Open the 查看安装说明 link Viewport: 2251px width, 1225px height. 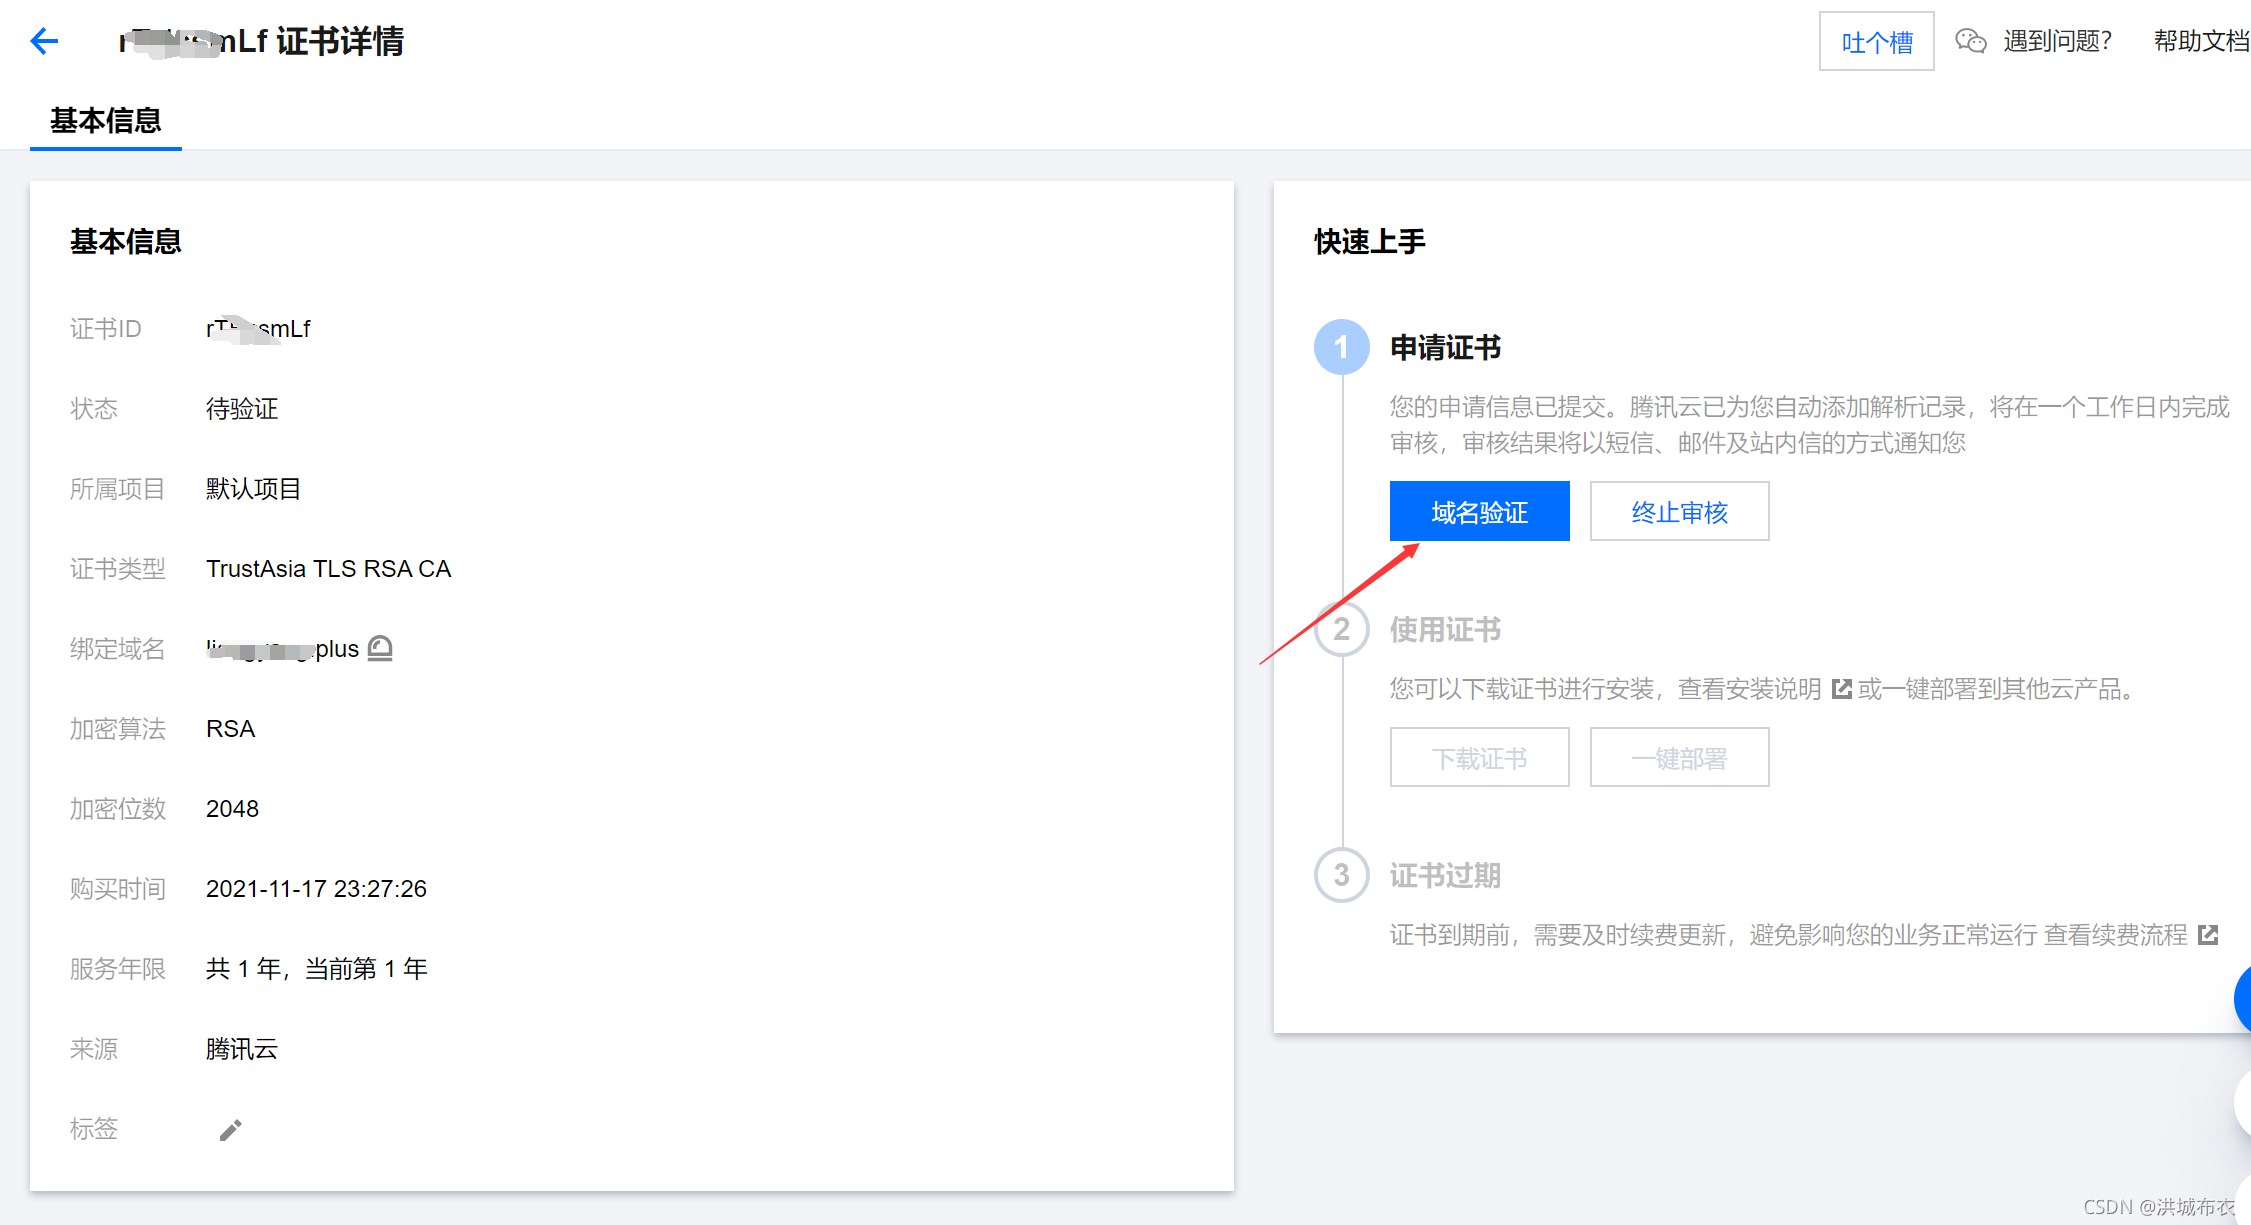[x=1749, y=689]
